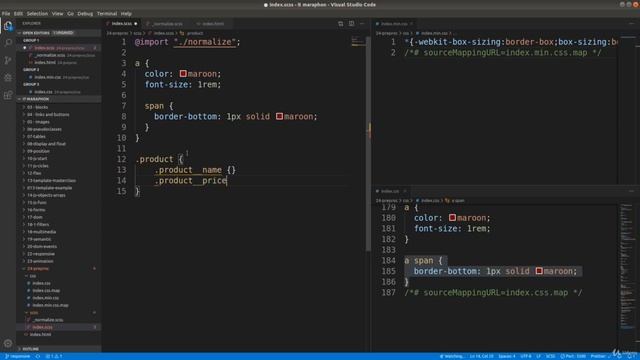640x360 pixels.
Task: Open the Debug view in activity bar
Action: point(8,78)
